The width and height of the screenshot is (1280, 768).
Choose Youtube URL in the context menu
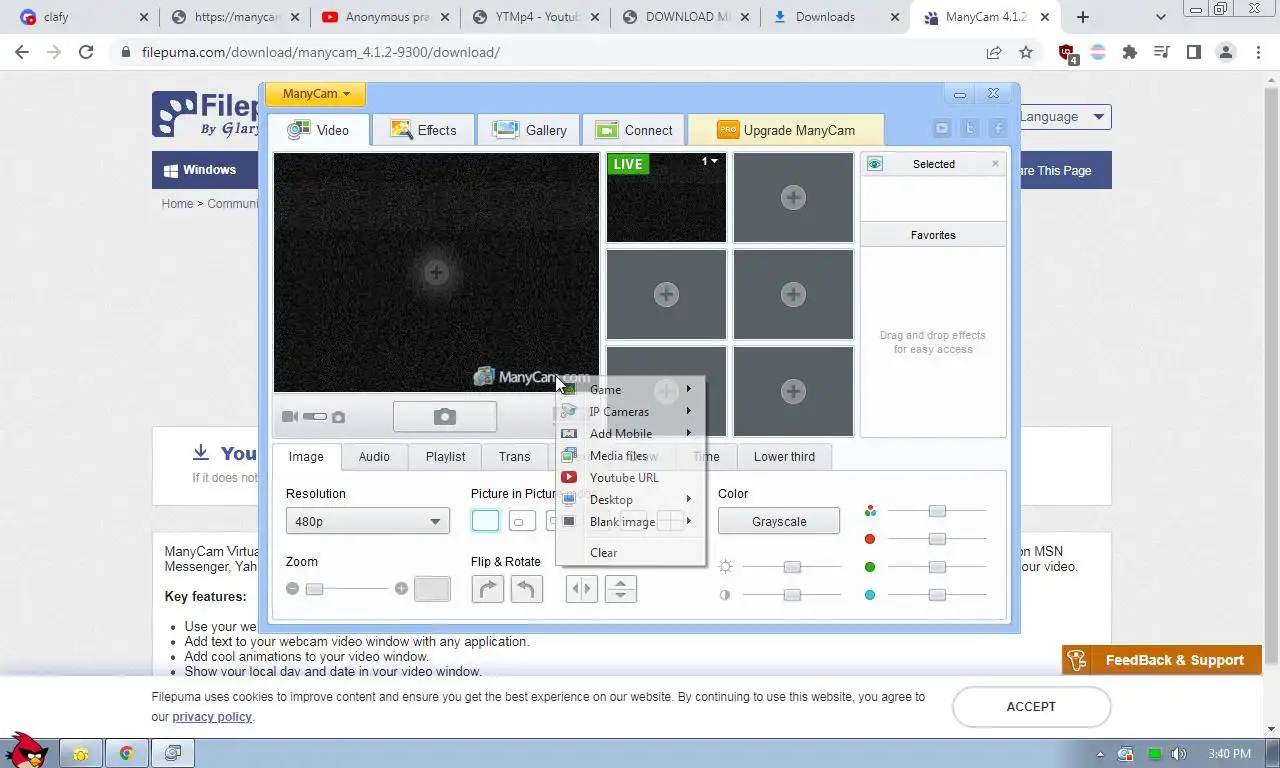(x=631, y=478)
